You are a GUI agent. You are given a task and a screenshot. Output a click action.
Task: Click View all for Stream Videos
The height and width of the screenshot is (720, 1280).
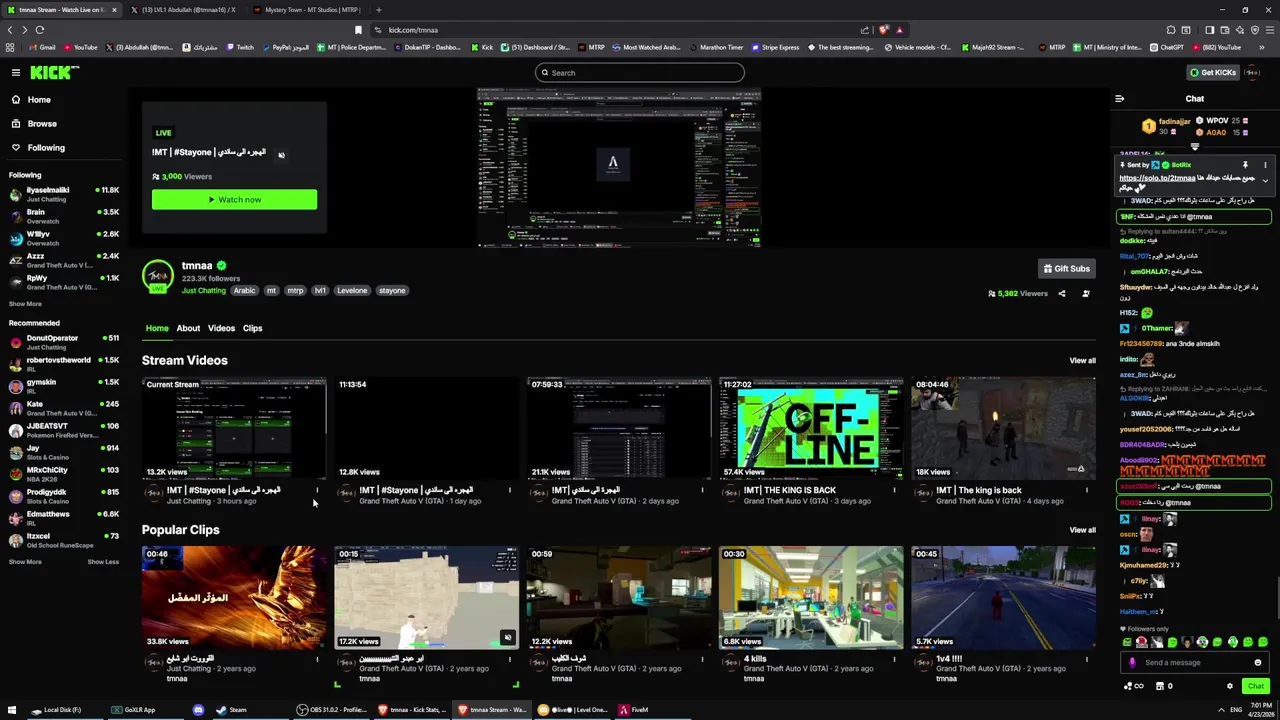[1082, 360]
